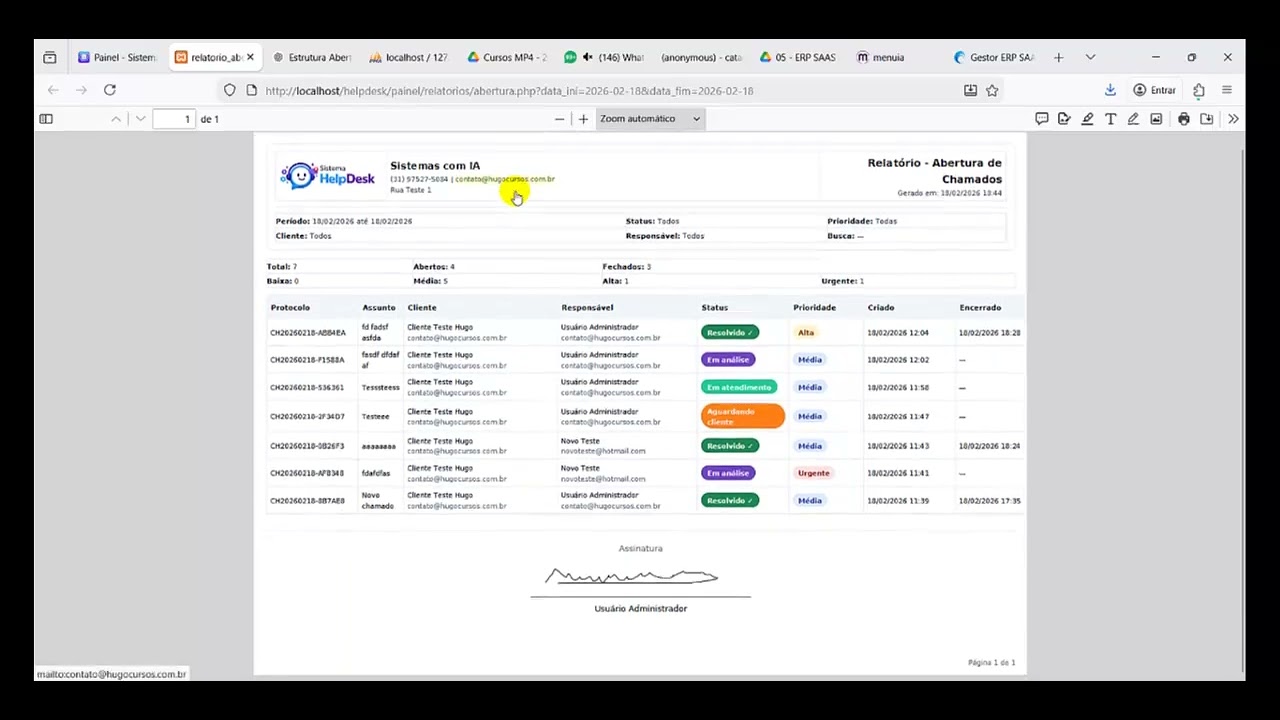Zoom in the PDF with plus button

tap(583, 119)
